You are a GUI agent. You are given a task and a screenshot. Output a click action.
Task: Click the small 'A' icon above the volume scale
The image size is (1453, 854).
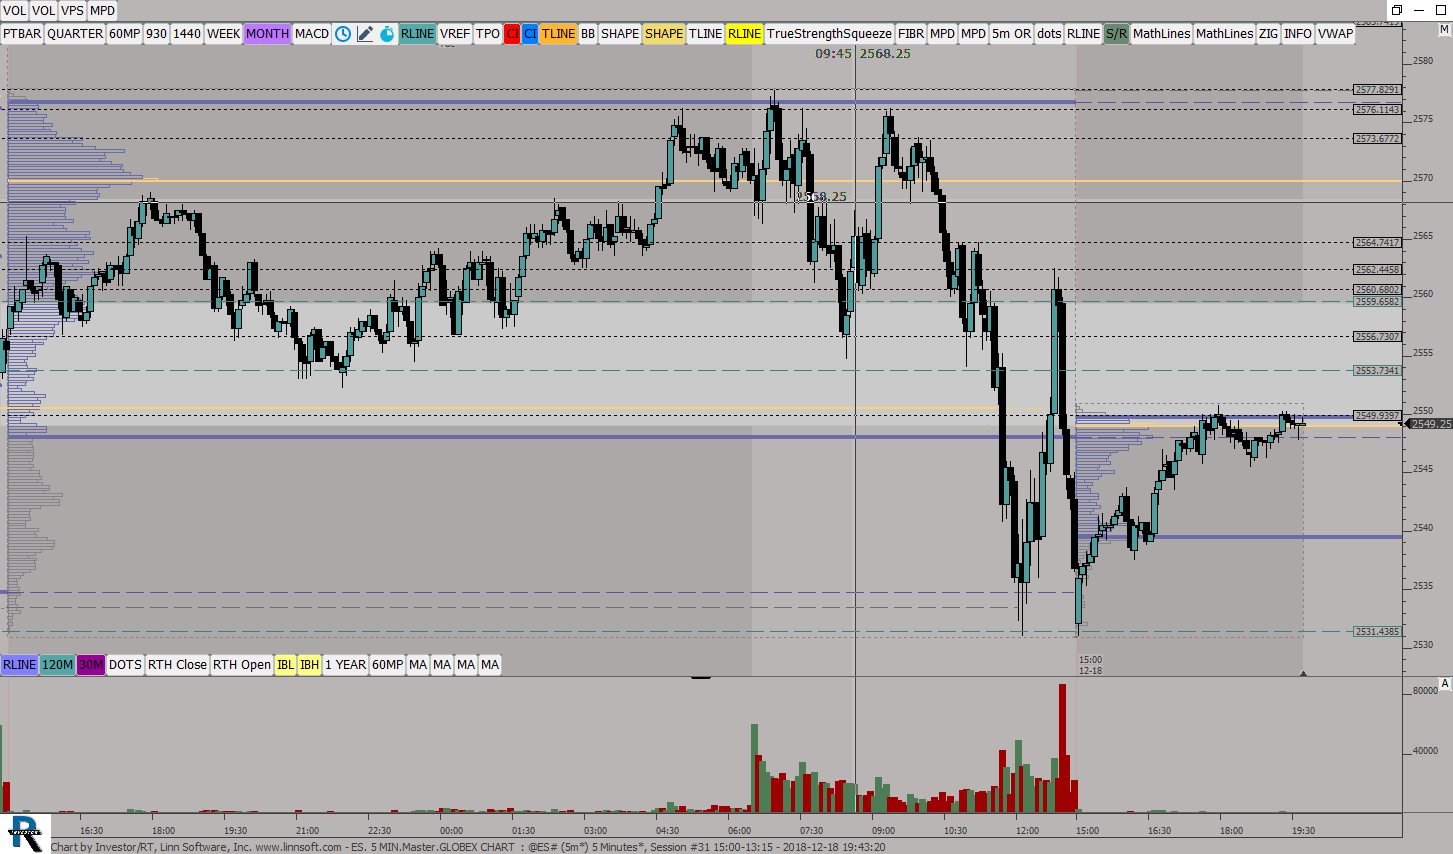[x=1444, y=684]
